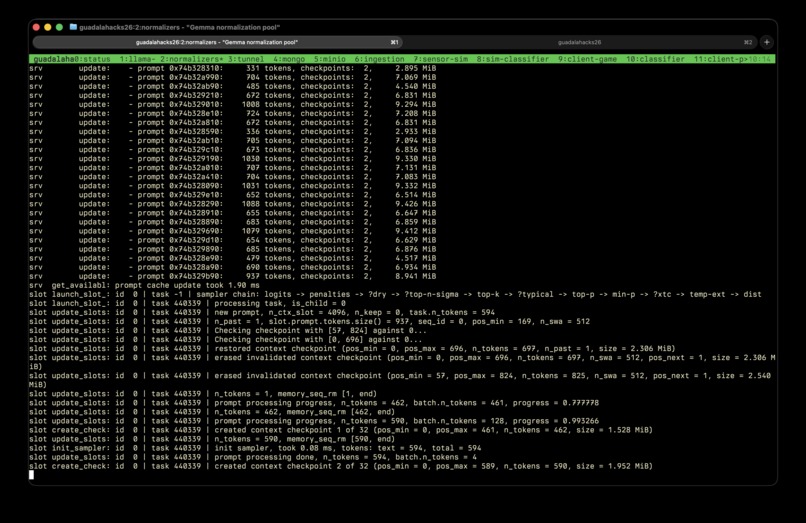
Task: Click the log row with 652 tokens
Action: point(232,195)
